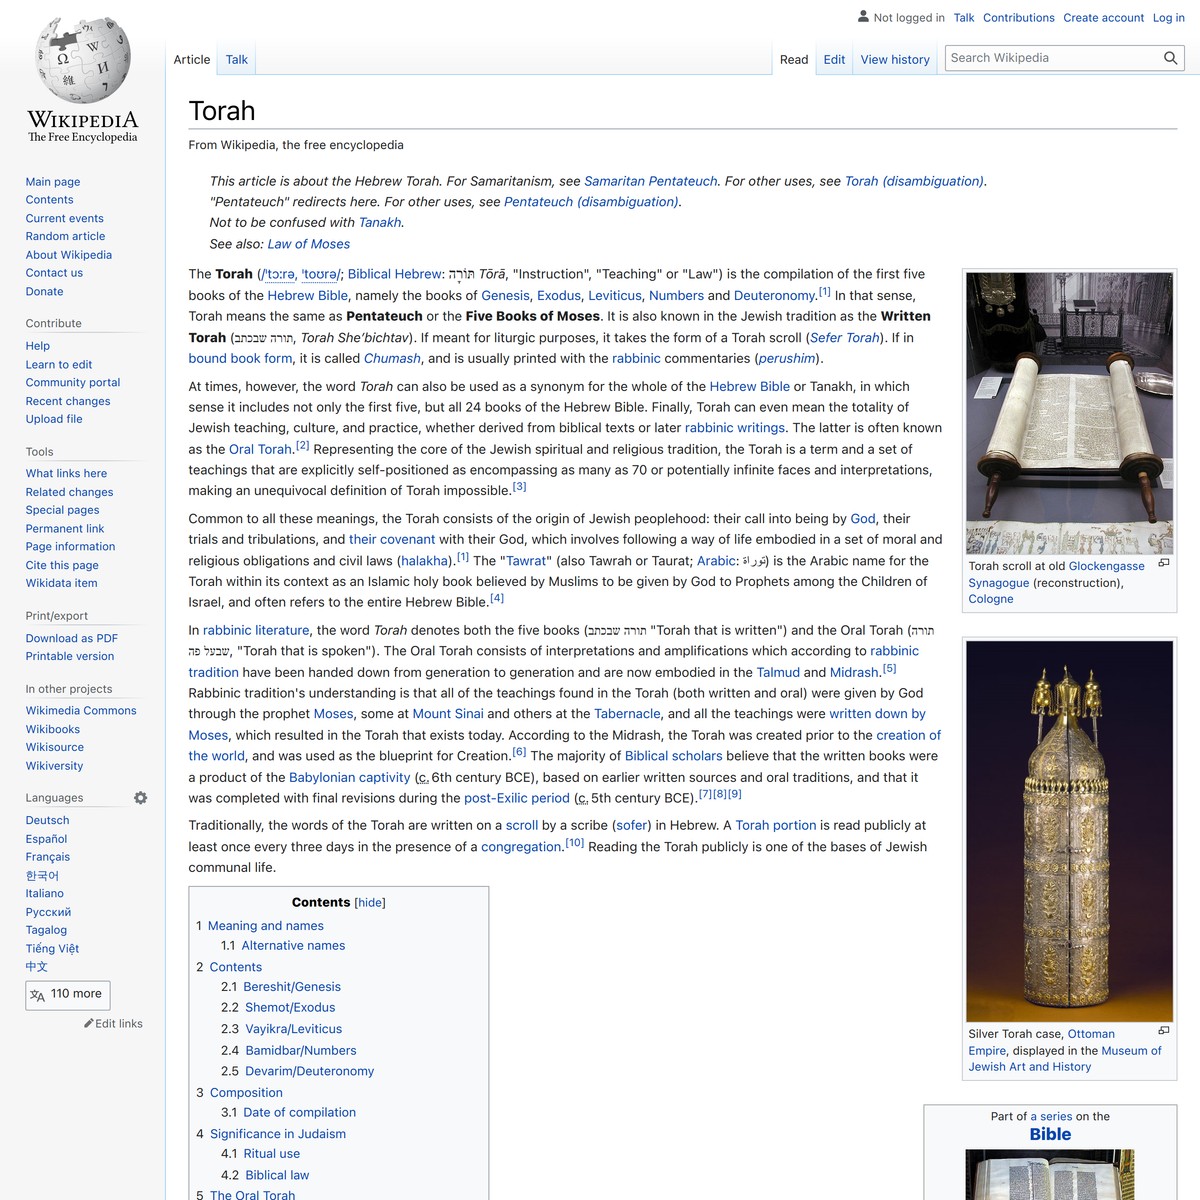Enlarge the silver Torah case image via its expand icon
Viewport: 1200px width, 1200px height.
[1164, 1030]
